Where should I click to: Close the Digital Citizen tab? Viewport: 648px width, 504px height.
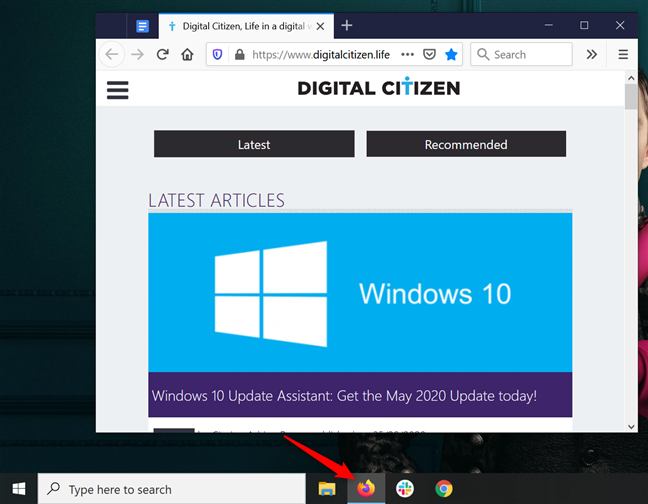(x=320, y=26)
